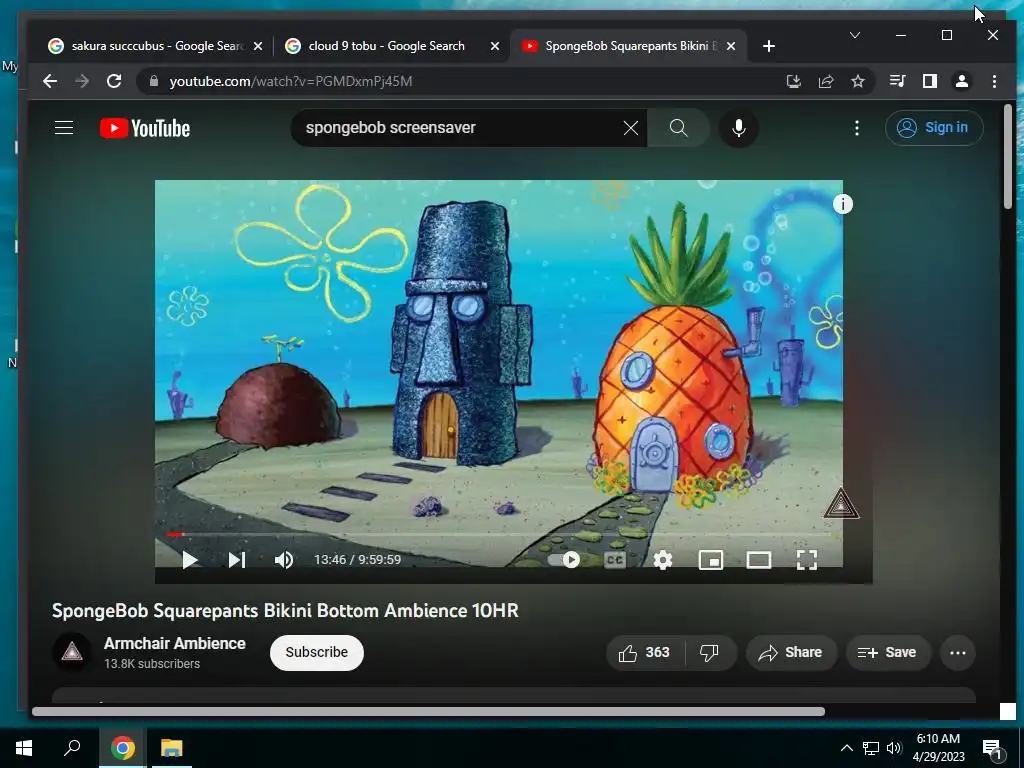The image size is (1024, 768).
Task: View site information lock icon
Action: click(x=154, y=81)
